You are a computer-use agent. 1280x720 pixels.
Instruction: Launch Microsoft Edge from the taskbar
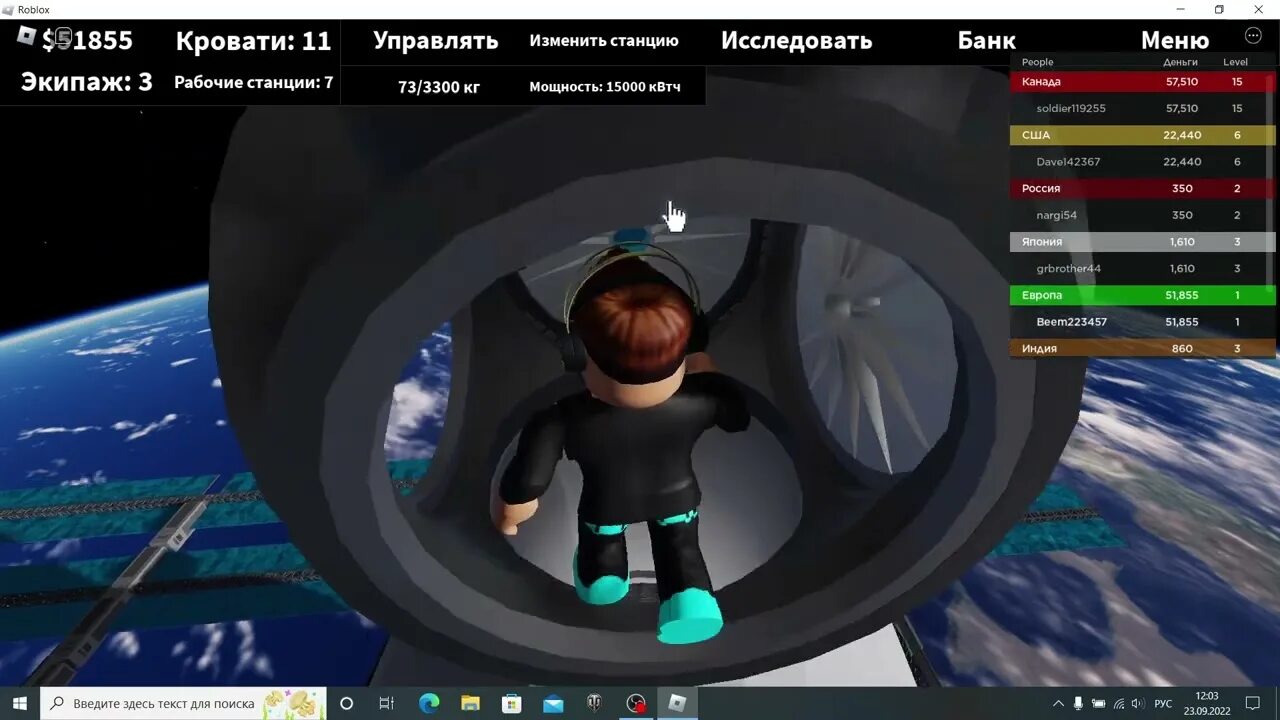click(x=429, y=703)
